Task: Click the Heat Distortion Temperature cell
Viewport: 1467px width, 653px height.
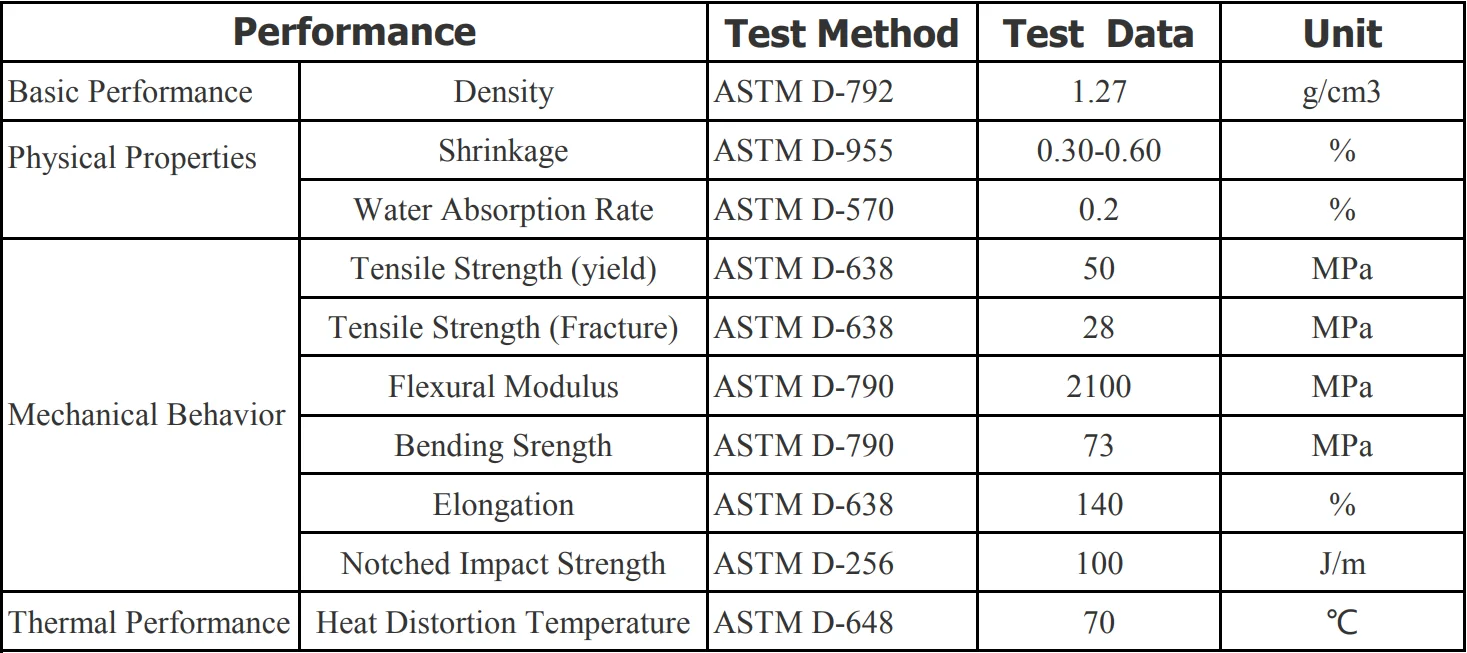Action: pyautogui.click(x=503, y=623)
